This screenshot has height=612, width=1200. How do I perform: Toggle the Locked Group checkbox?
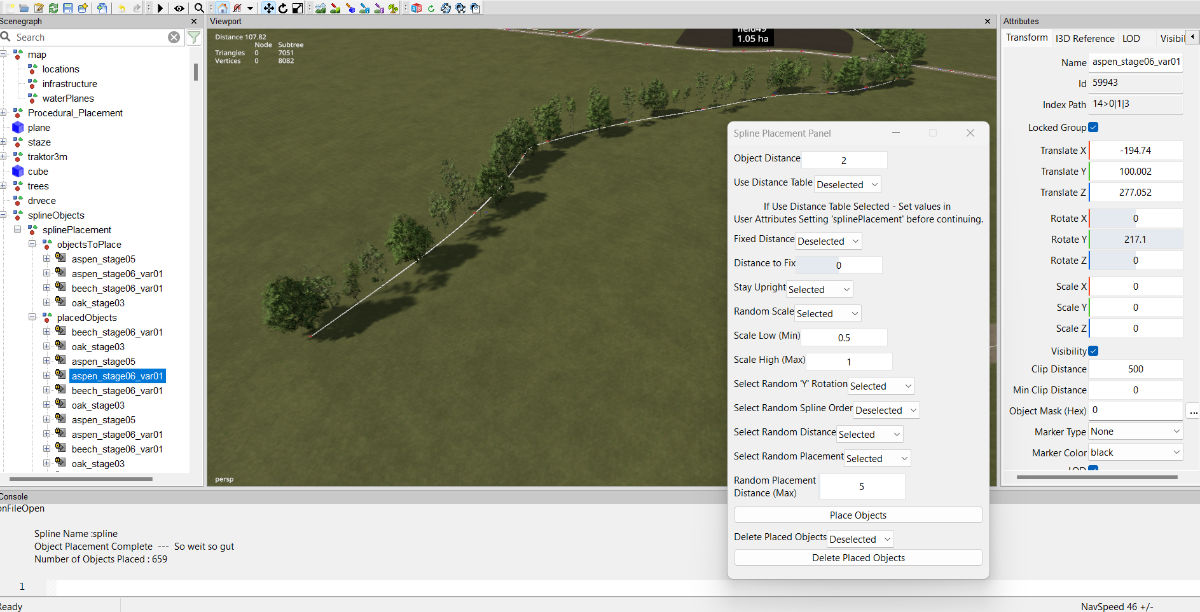(x=1093, y=127)
